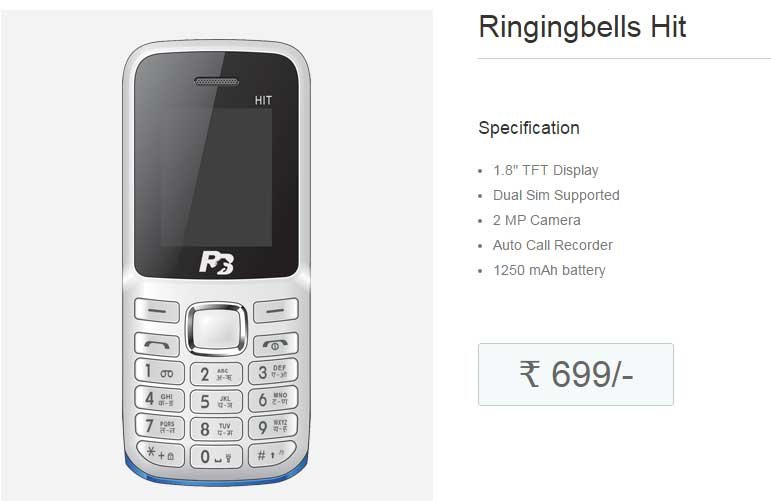771x501 pixels.
Task: Click the star key on keypad
Action: tap(160, 454)
